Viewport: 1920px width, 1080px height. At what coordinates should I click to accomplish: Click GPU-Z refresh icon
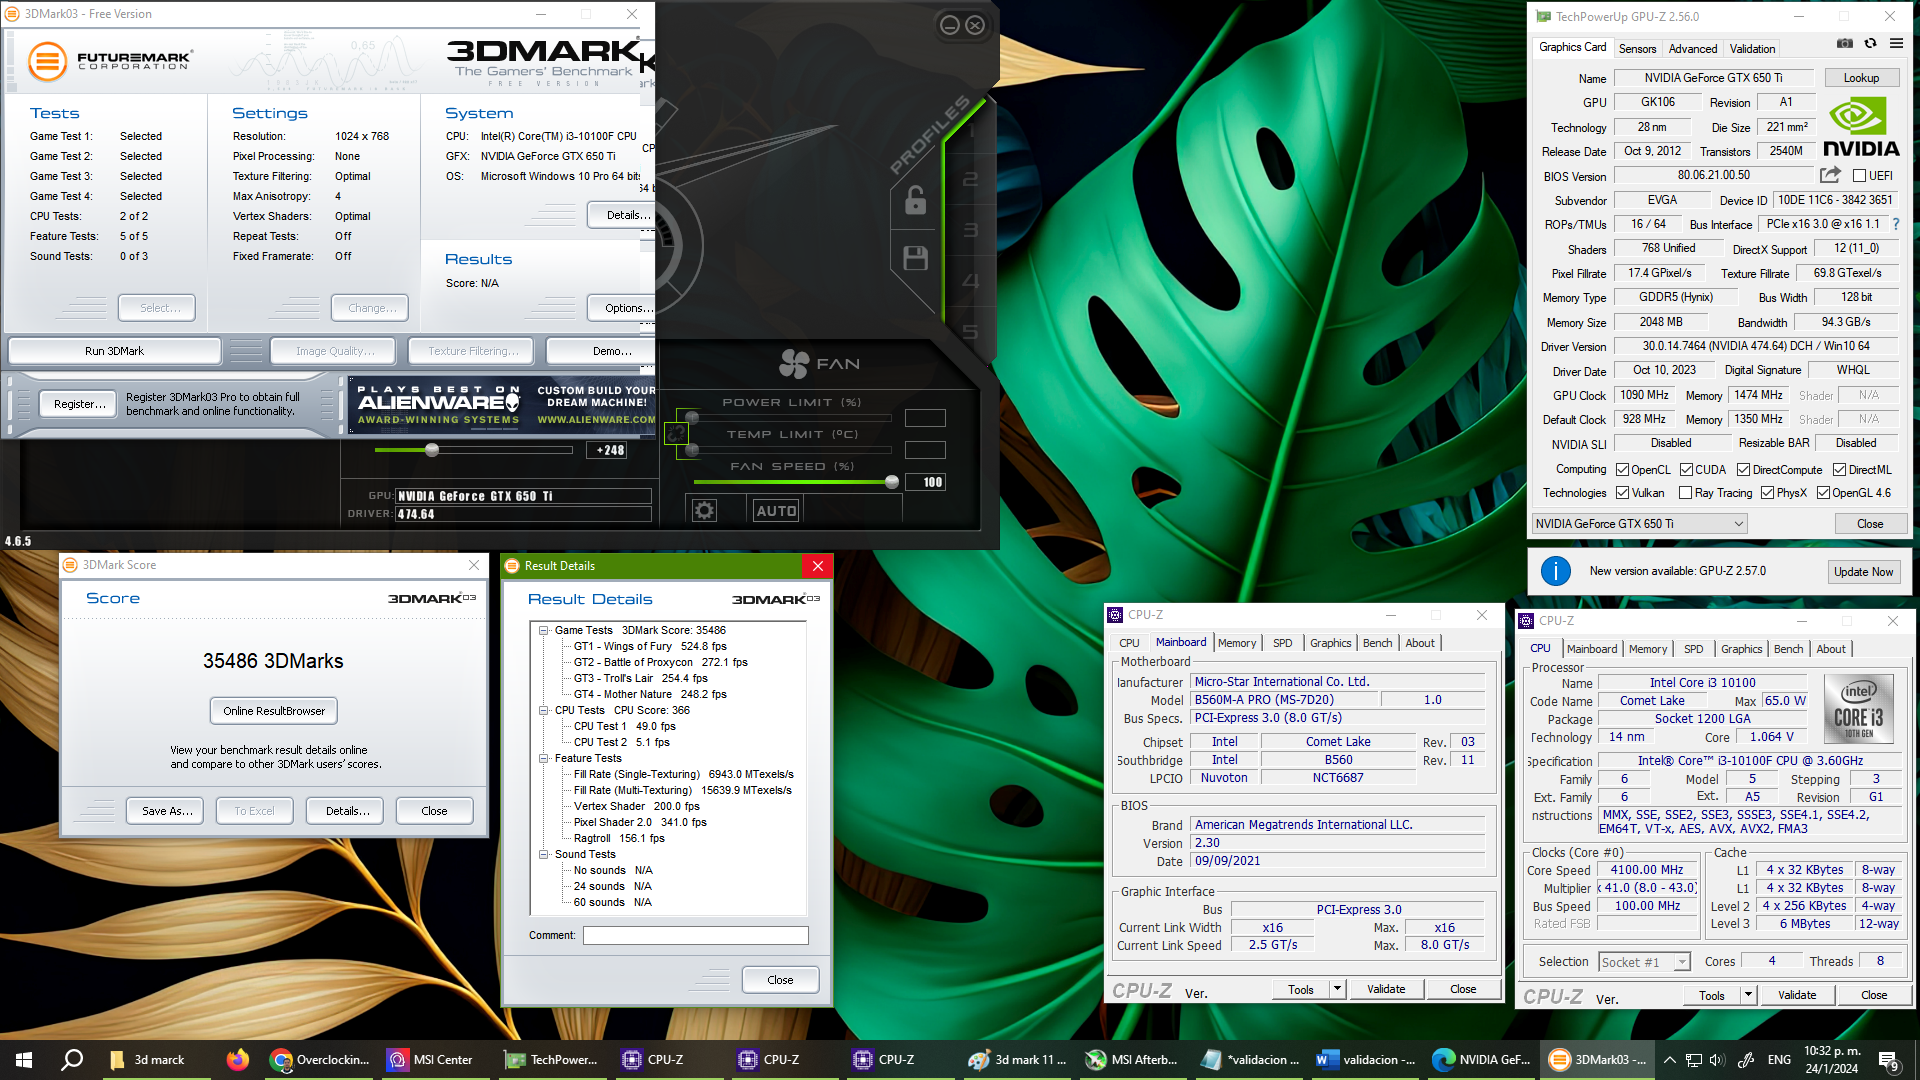pyautogui.click(x=1870, y=44)
